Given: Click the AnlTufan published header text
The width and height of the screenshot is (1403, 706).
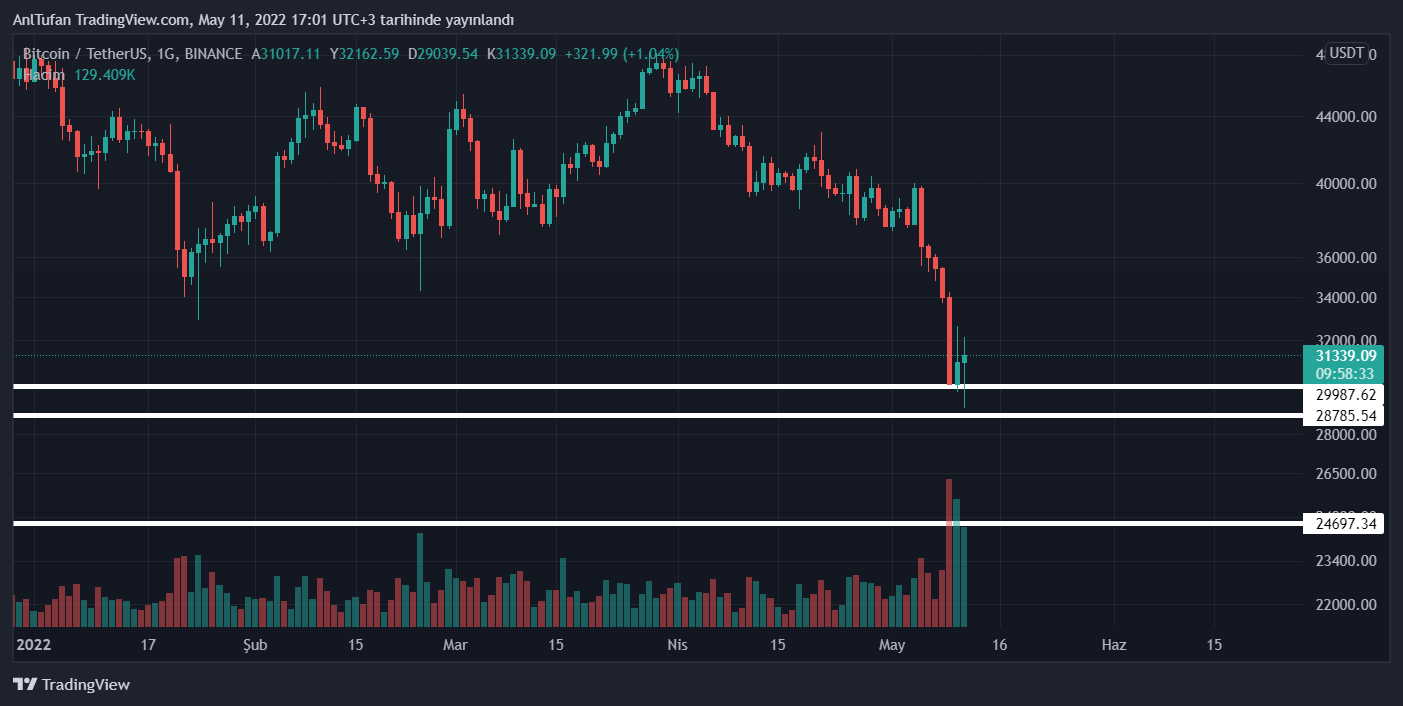Looking at the screenshot, I should (x=263, y=20).
